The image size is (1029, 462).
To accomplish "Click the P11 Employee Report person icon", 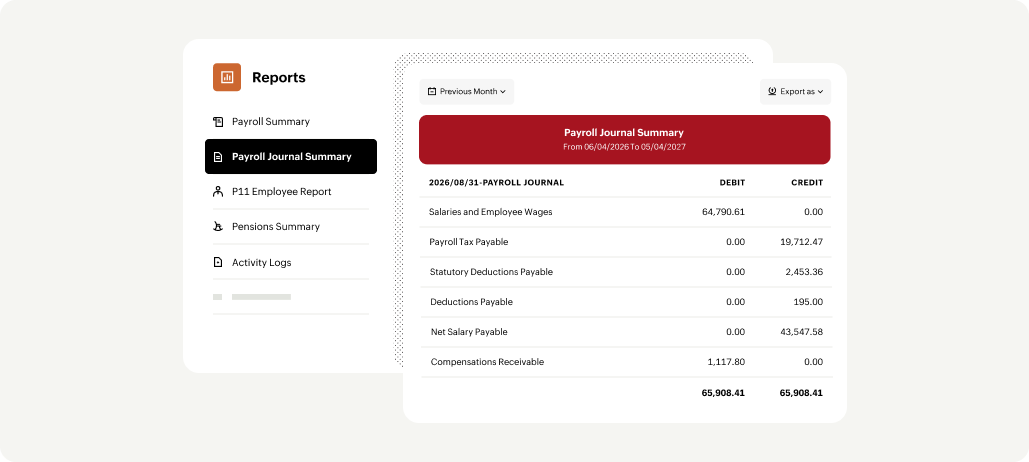I will [218, 192].
